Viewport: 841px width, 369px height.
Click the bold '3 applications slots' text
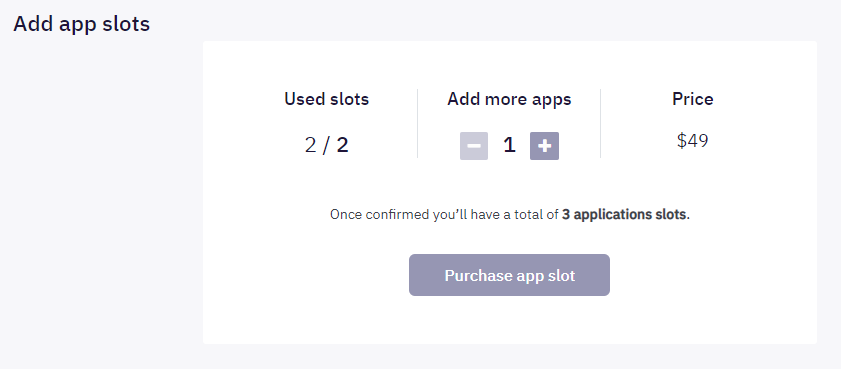click(x=624, y=215)
